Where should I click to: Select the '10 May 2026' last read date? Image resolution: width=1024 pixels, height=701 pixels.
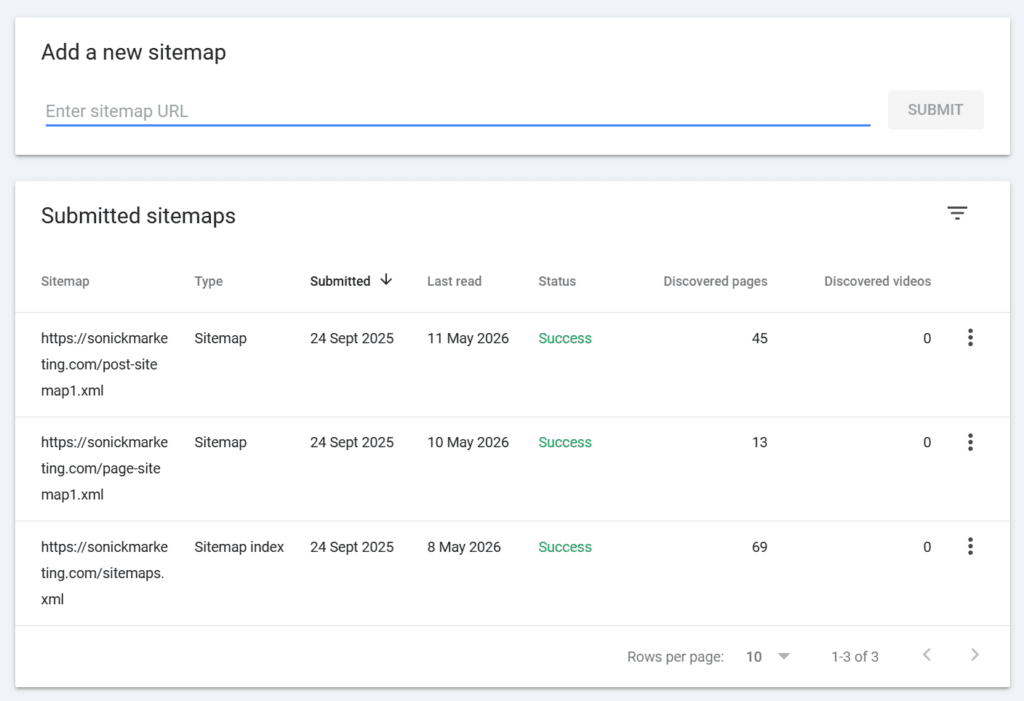(468, 442)
